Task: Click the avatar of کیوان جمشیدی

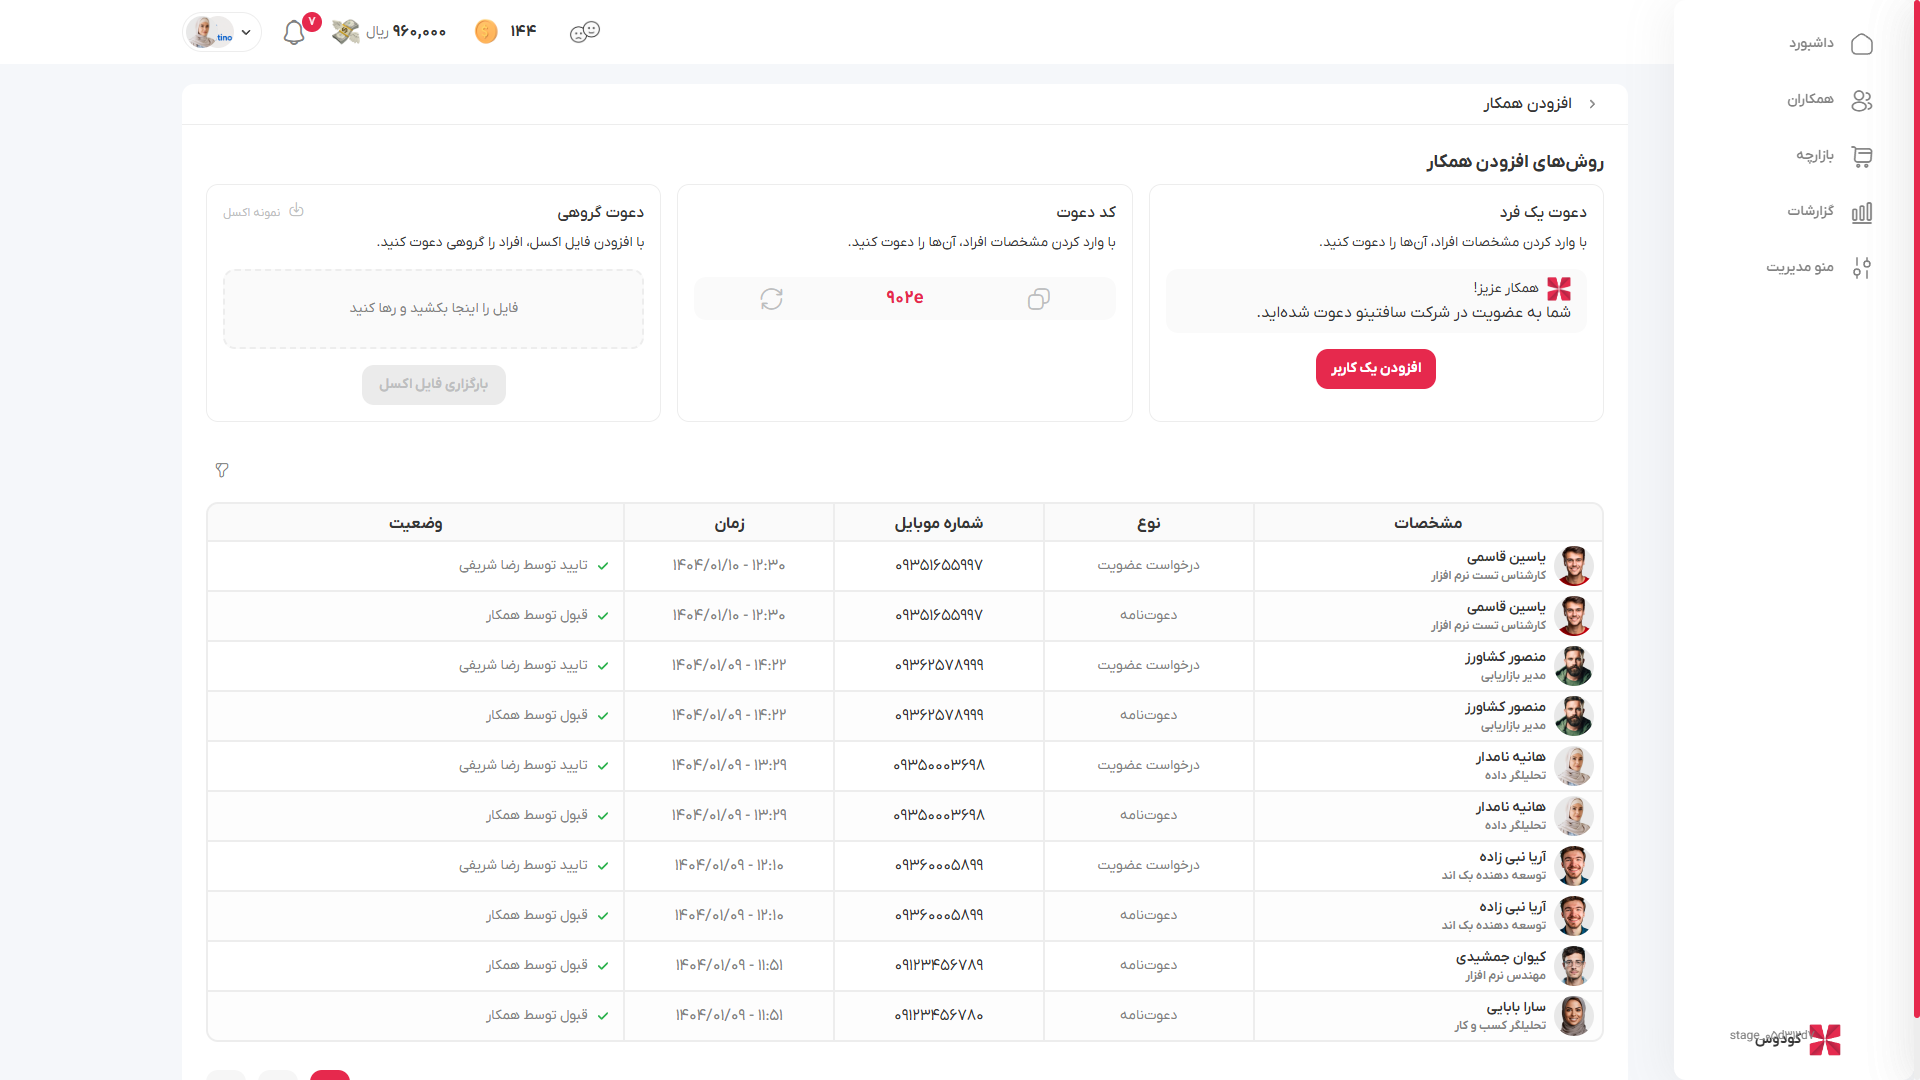Action: coord(1573,966)
